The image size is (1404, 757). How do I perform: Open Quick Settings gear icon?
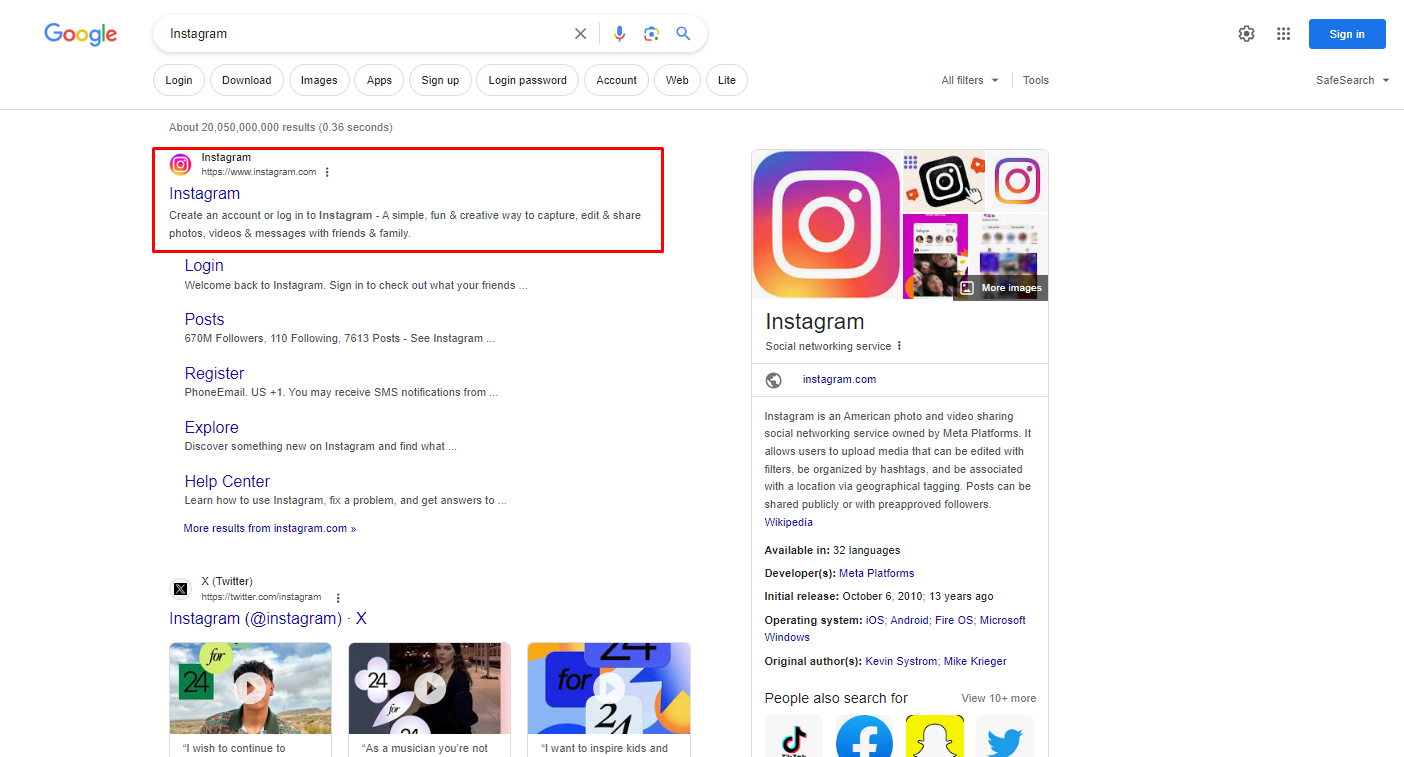[x=1246, y=34]
